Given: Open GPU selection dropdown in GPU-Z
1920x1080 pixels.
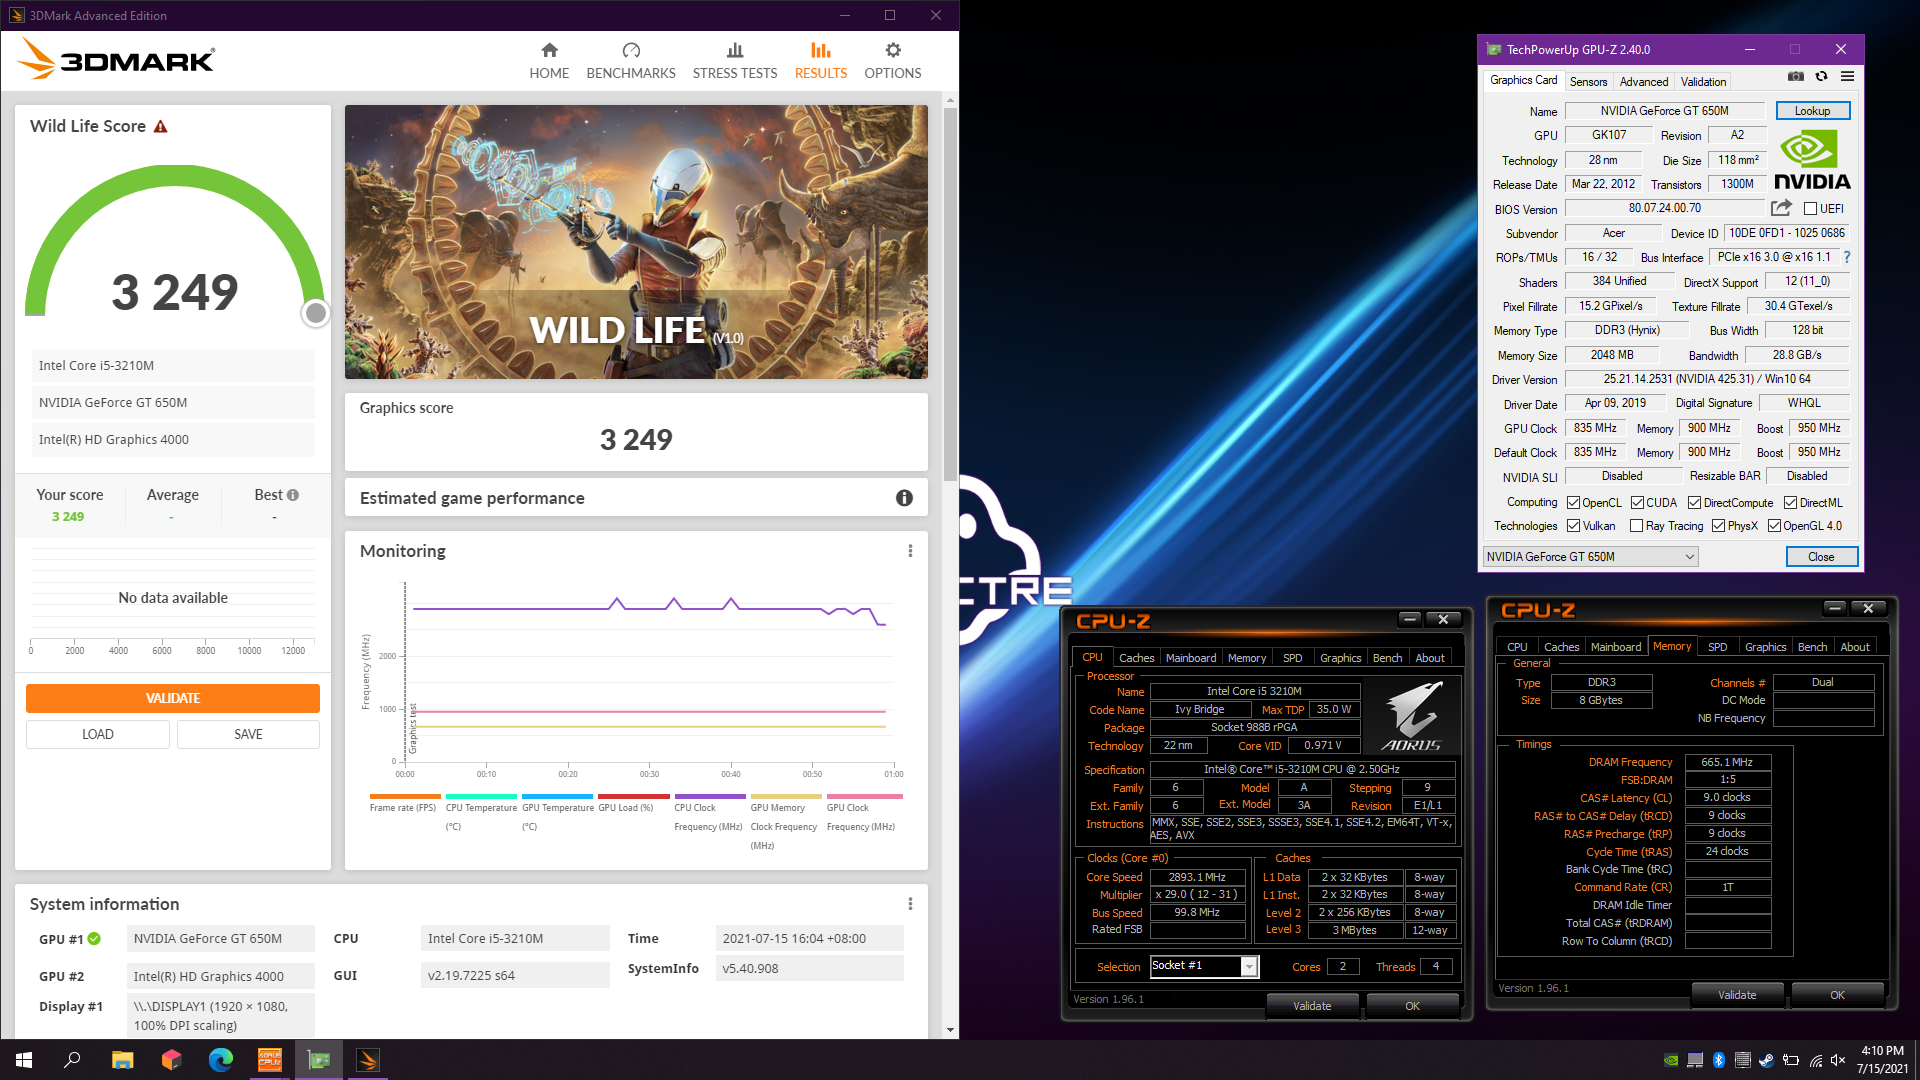Looking at the screenshot, I should [x=1590, y=557].
